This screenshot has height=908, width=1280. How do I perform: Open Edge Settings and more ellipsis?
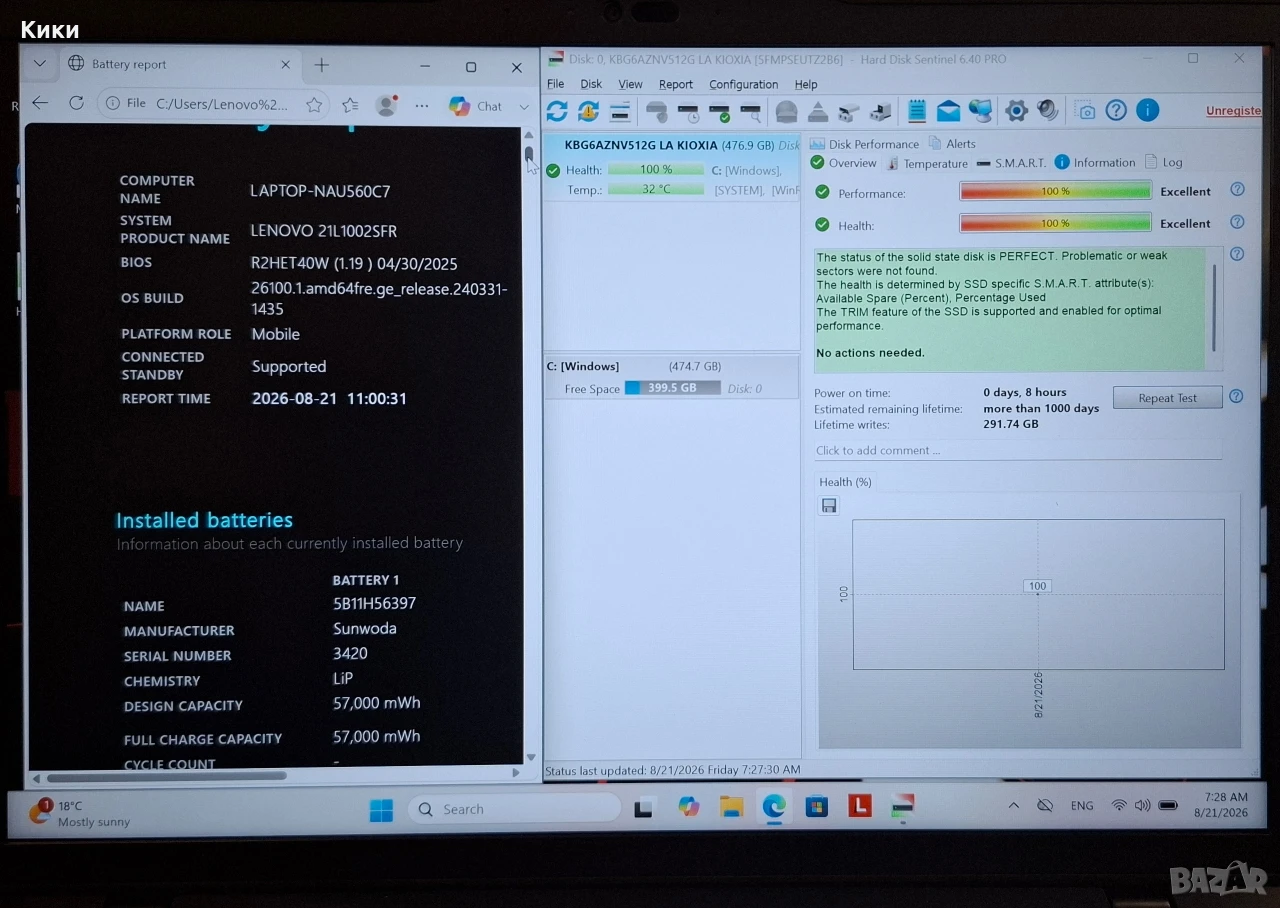tap(422, 106)
